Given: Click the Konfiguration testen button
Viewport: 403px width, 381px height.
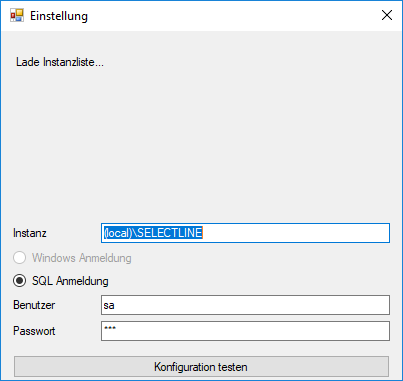Looking at the screenshot, I should [x=201, y=366].
